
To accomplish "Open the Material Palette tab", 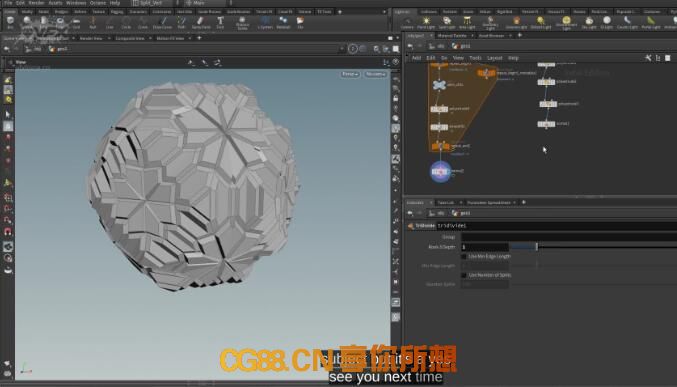I will tap(452, 35).
